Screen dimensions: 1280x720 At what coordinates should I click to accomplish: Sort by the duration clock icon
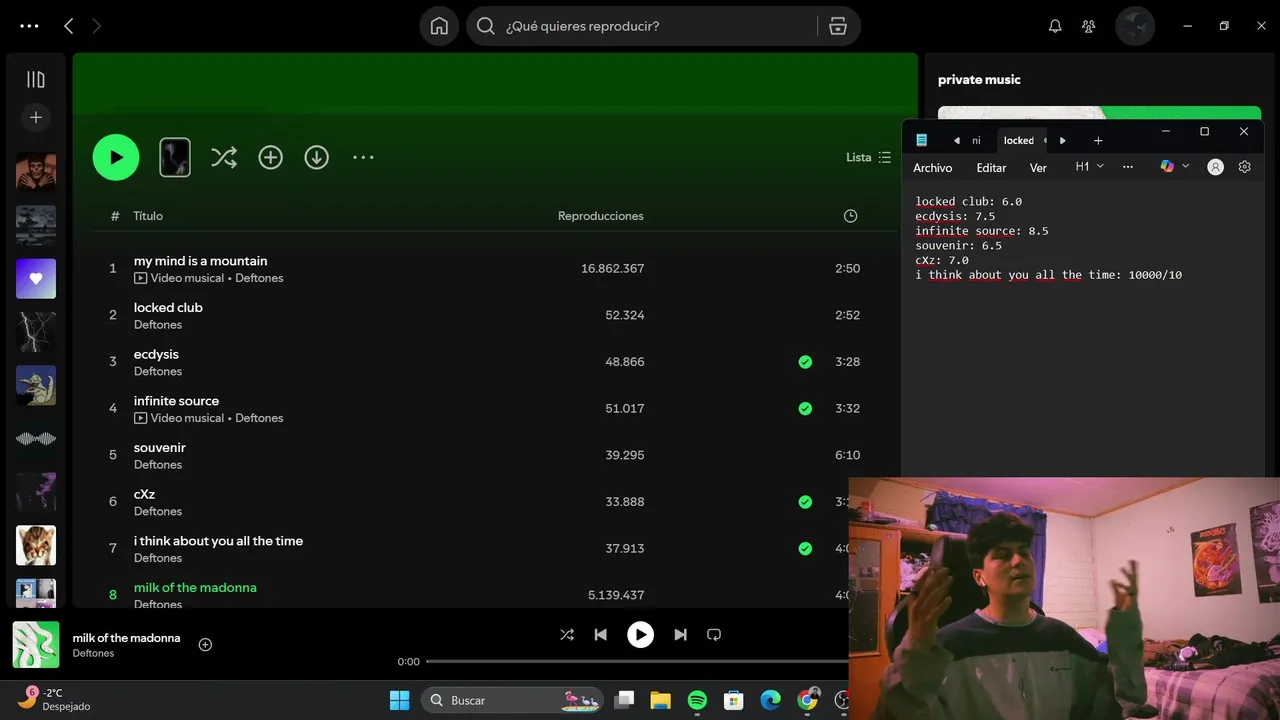pos(850,216)
